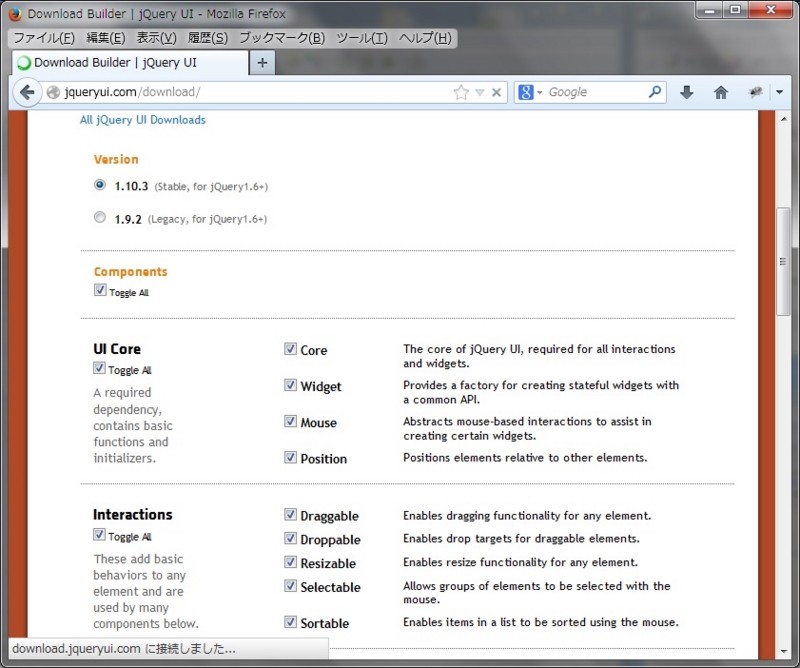Screen dimensions: 800x668
Task: Stop page loading with the X icon
Action: [496, 92]
